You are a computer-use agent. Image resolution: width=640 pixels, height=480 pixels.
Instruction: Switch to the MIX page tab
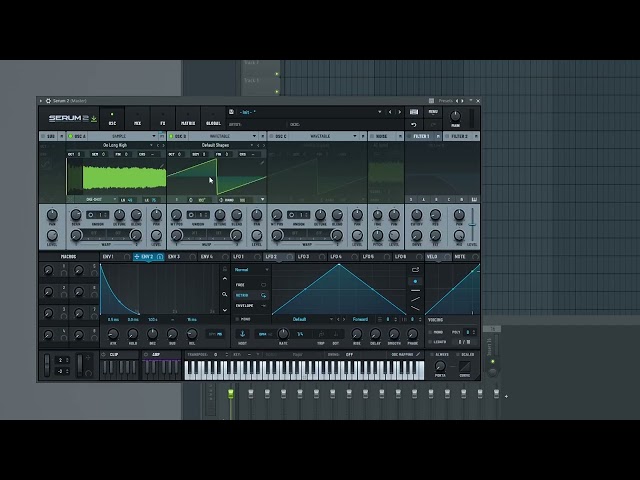click(x=138, y=118)
